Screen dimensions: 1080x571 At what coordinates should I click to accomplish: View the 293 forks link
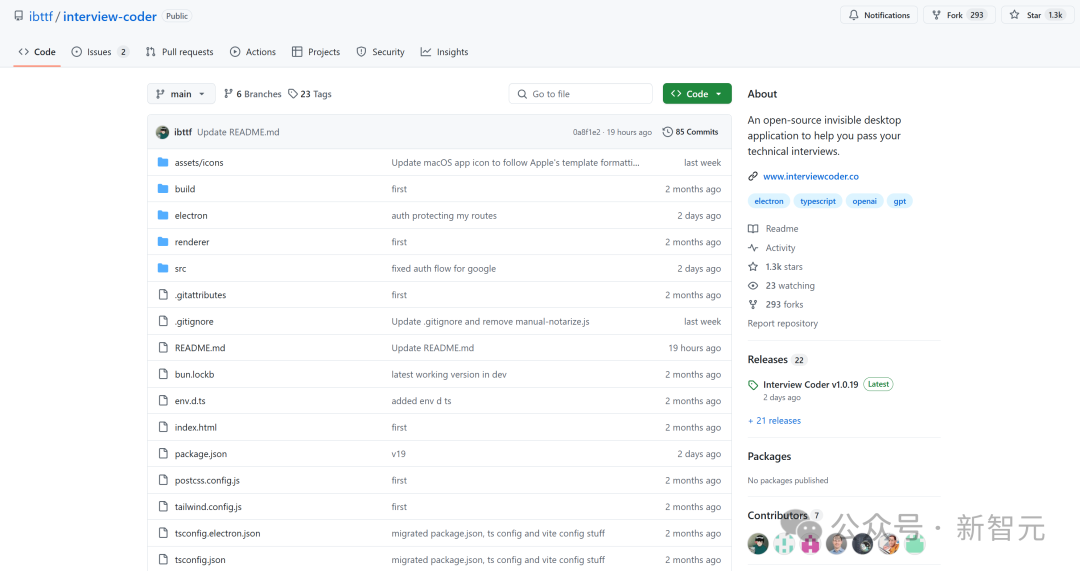[776, 304]
